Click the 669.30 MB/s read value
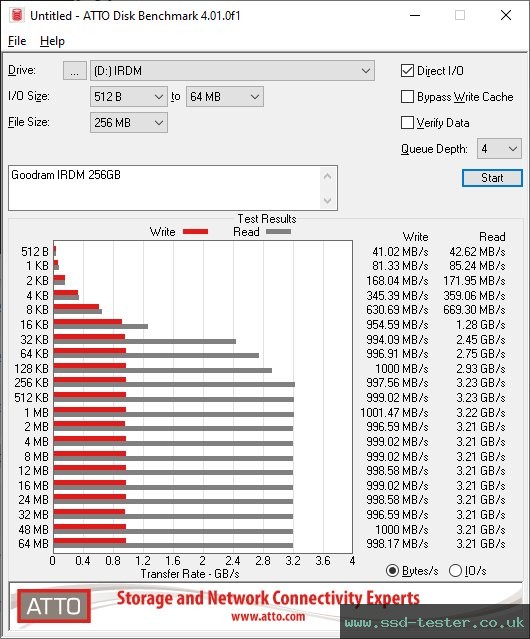Viewport: 530px width, 639px height. point(474,310)
